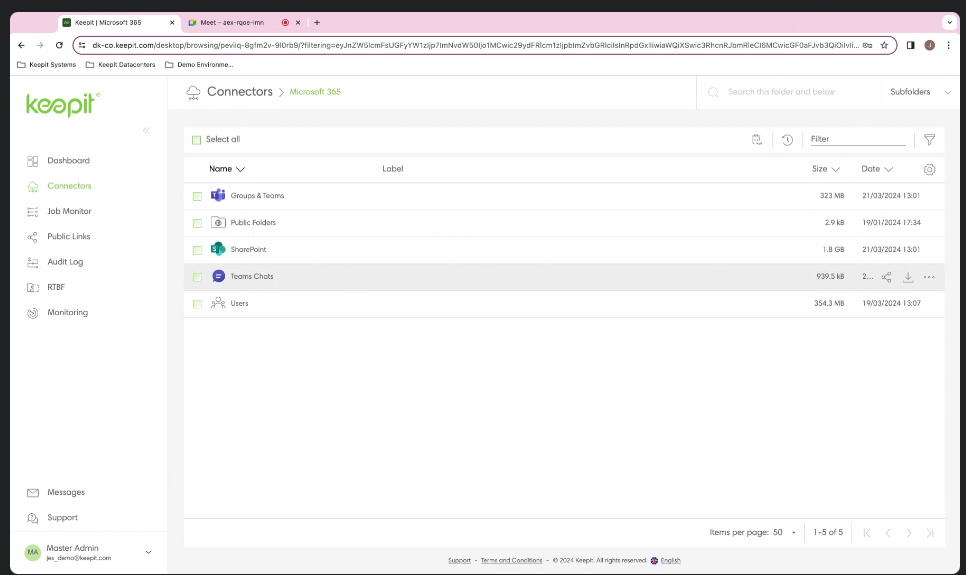Click the Filter text input field
This screenshot has height=575, width=966.
click(x=856, y=140)
